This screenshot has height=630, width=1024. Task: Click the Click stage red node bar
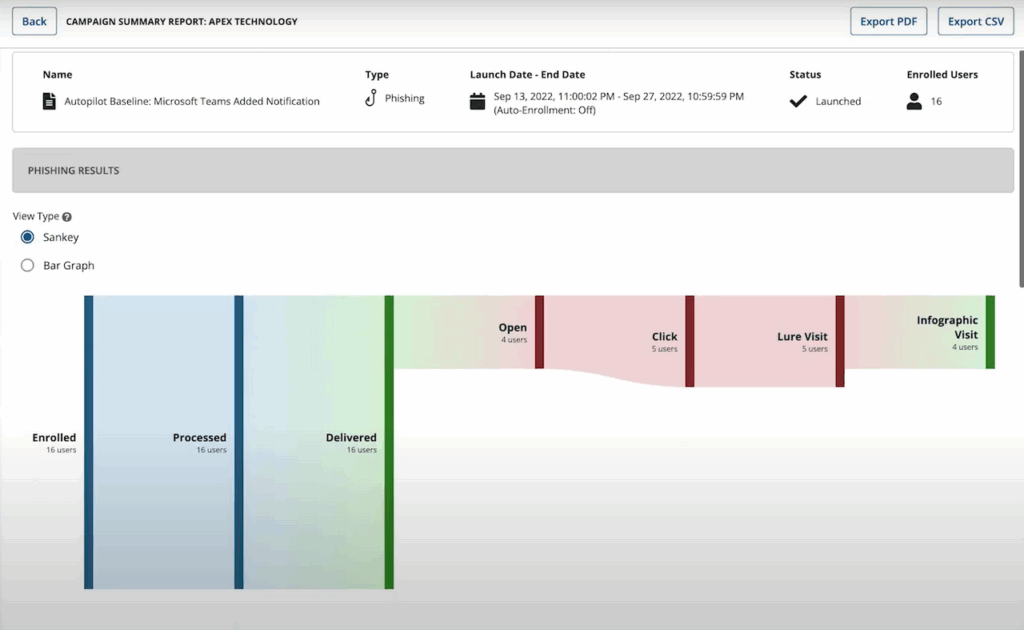(x=690, y=341)
